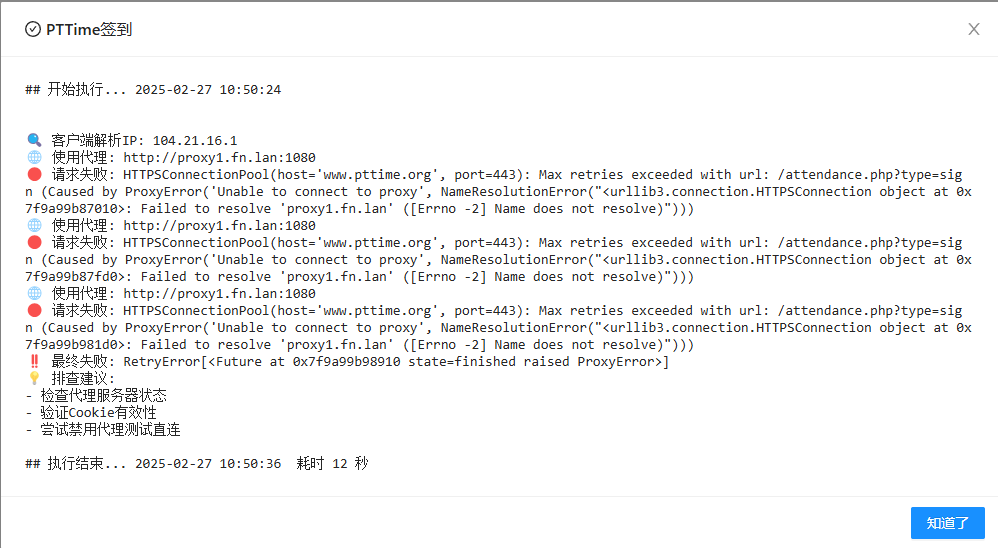Click the 执行结束 耗时 12 秒 line
This screenshot has height=548, width=998.
pyautogui.click(x=197, y=463)
